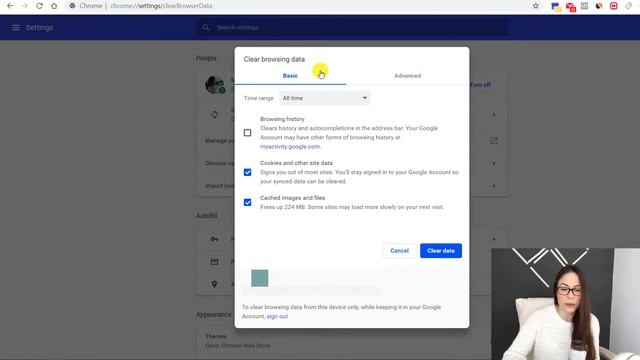Click the sign out link
The height and width of the screenshot is (360, 640).
coord(277,316)
